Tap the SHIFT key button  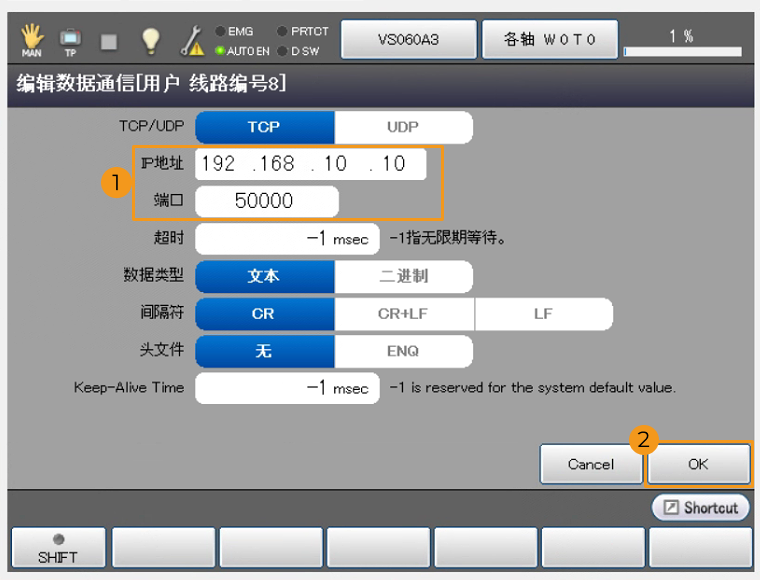(x=58, y=548)
